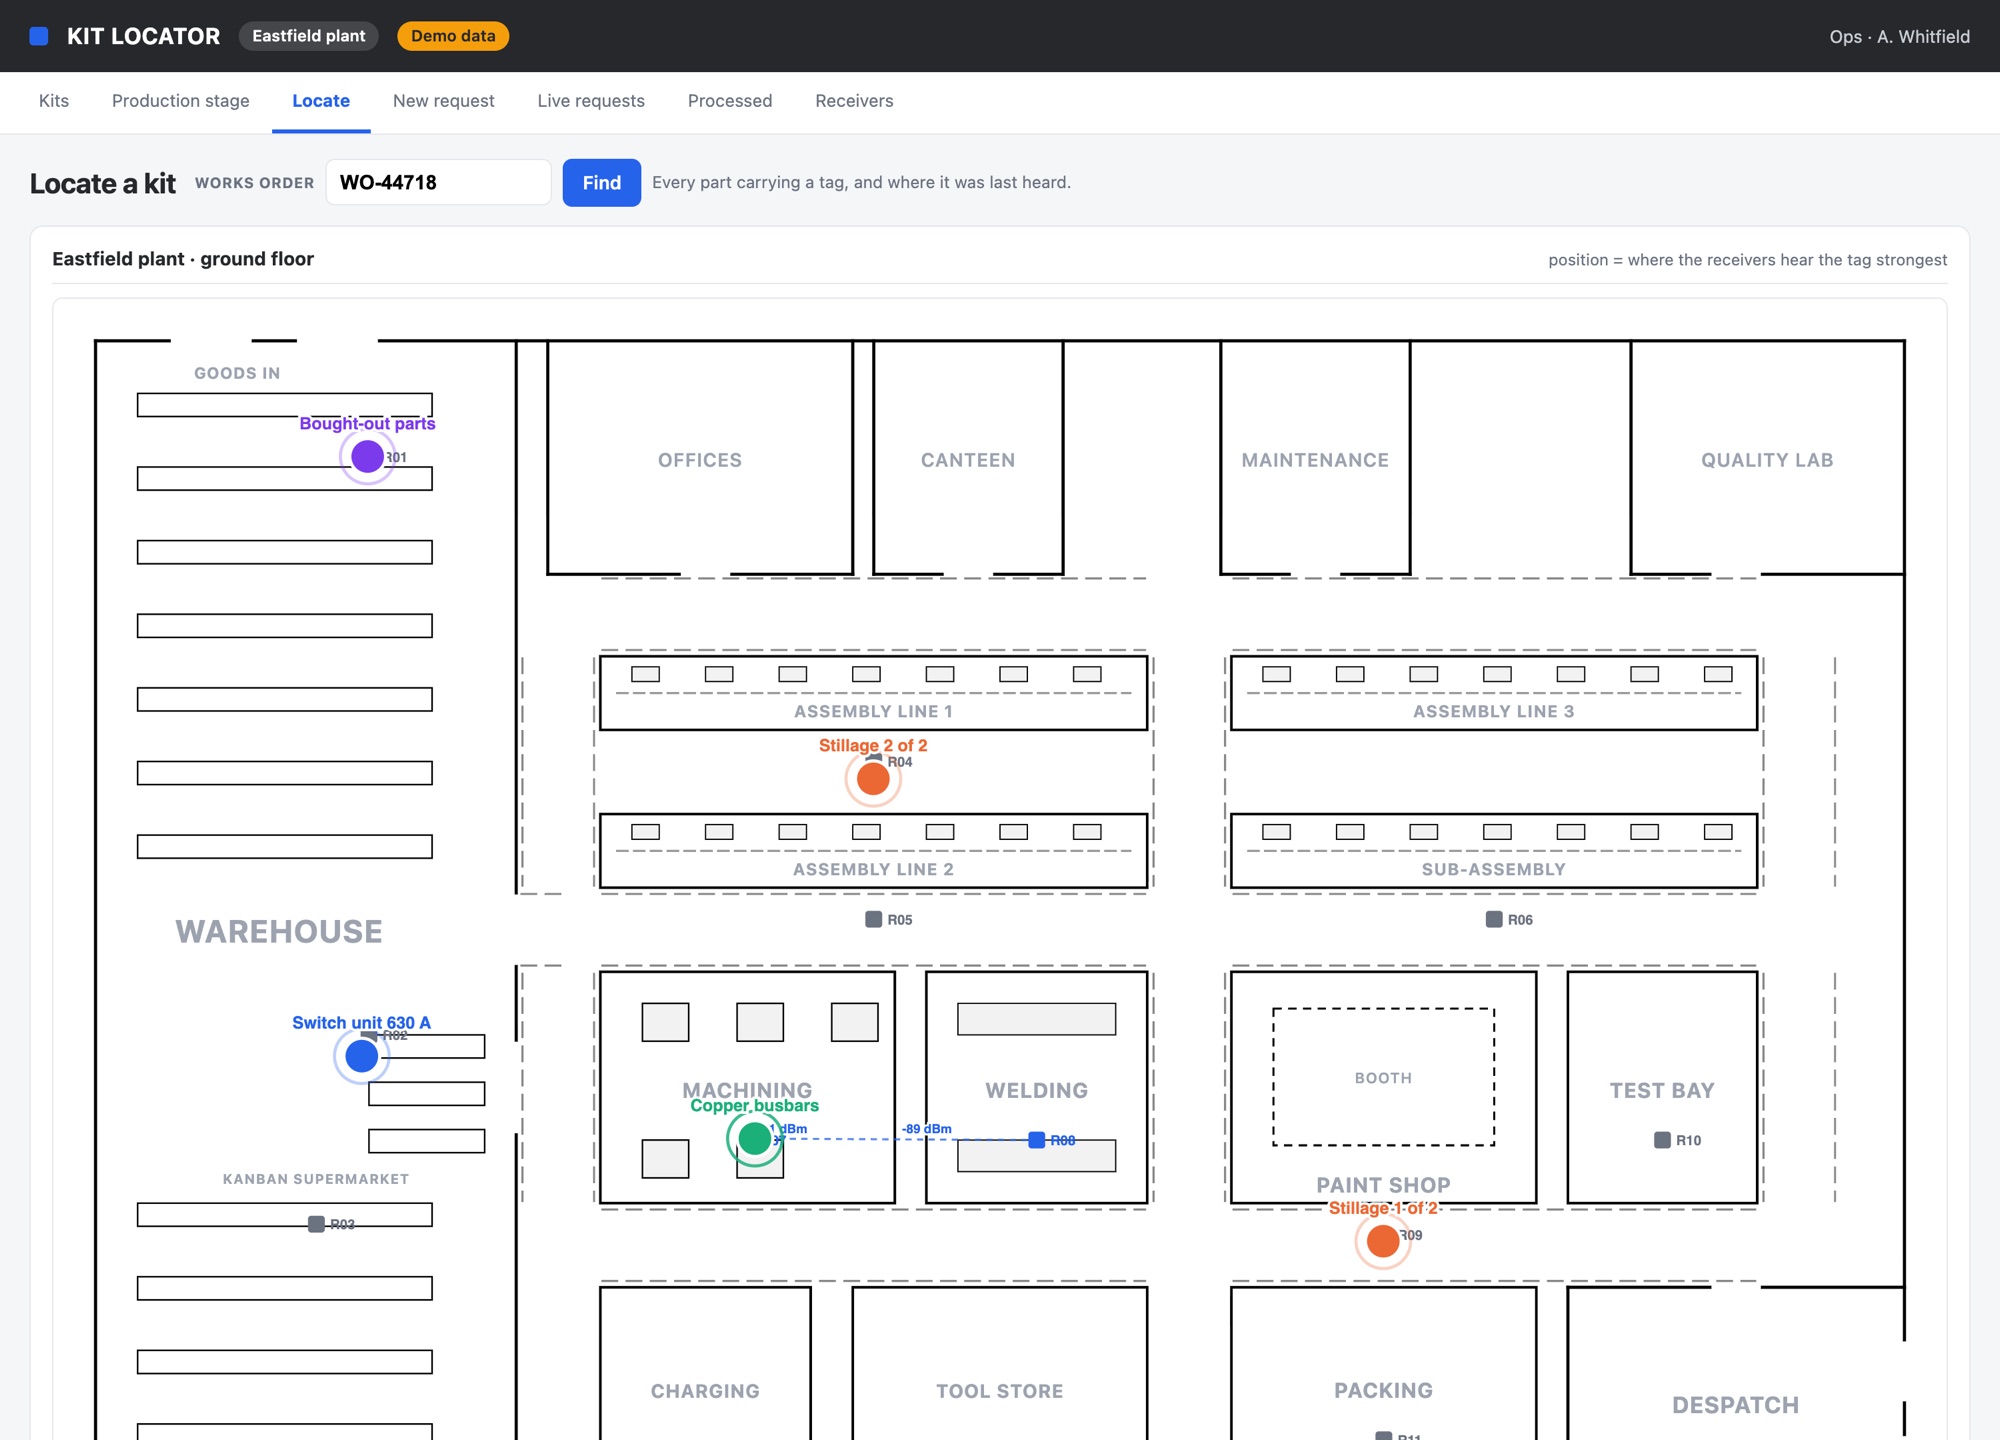Click receiver R06 square icon
This screenshot has height=1440, width=2000.
point(1494,919)
